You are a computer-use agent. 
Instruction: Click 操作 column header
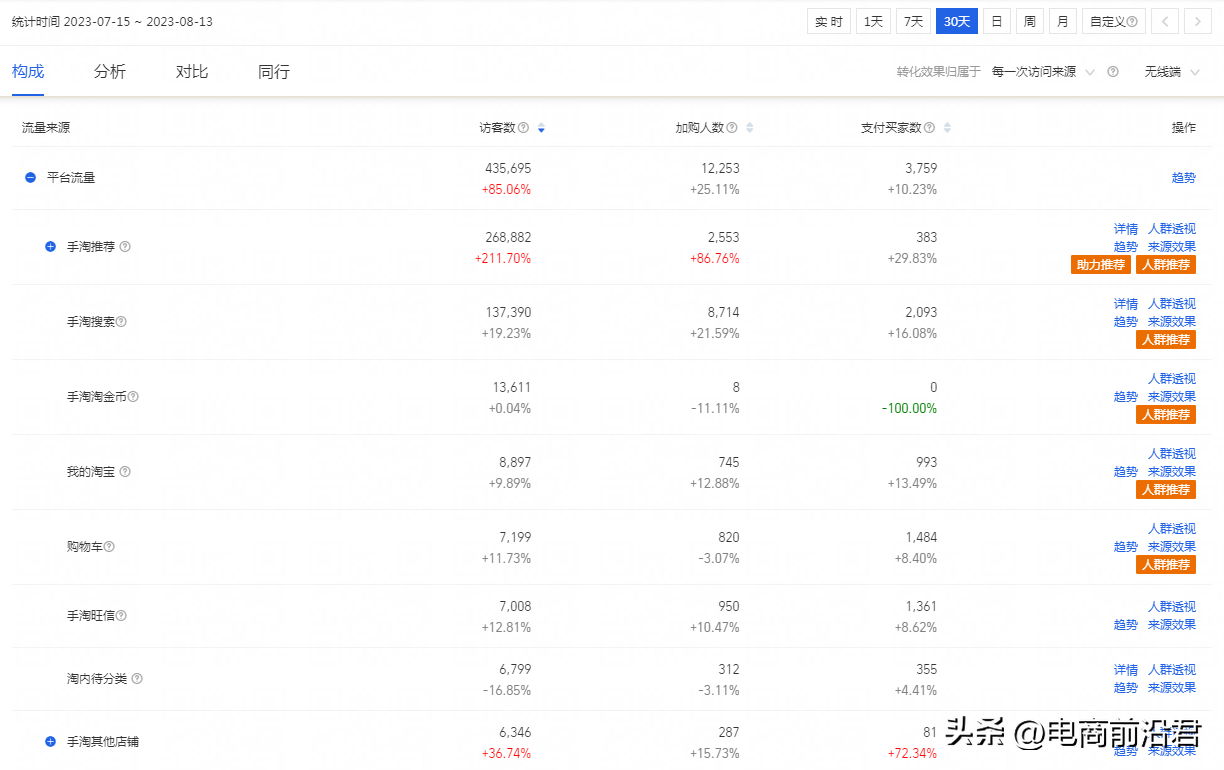pyautogui.click(x=1184, y=128)
